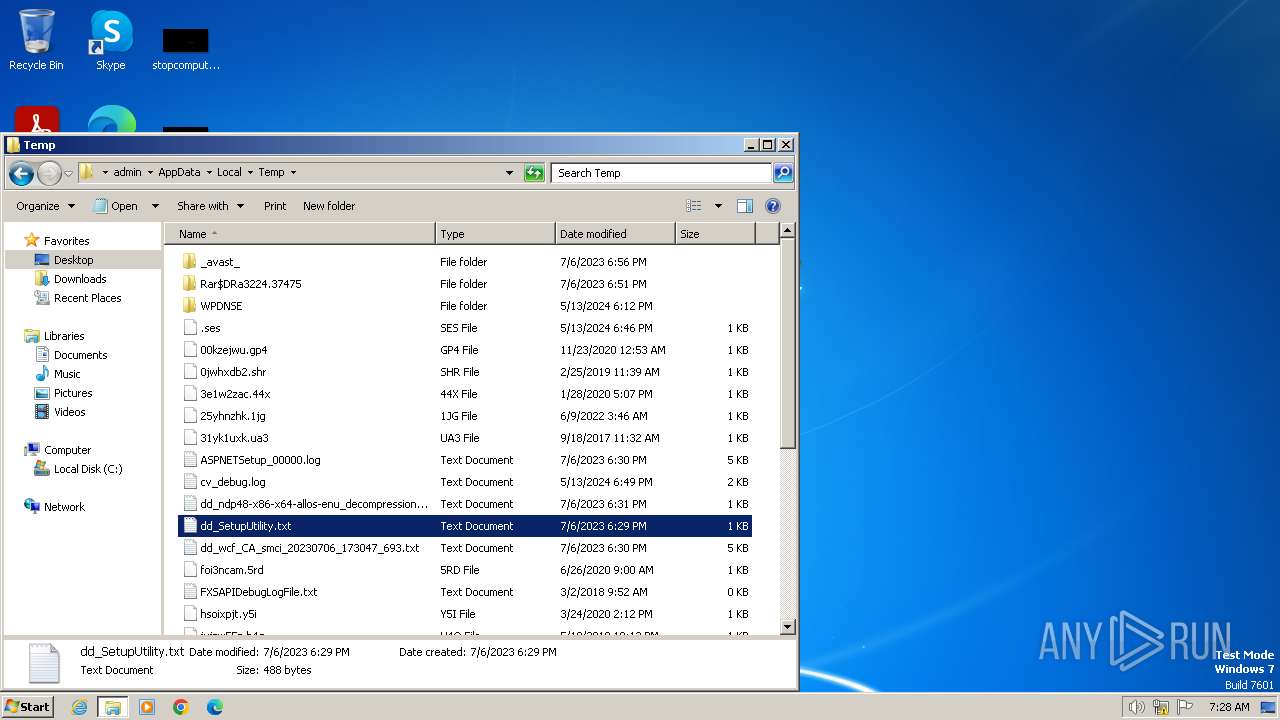
Task: Sort by the Size column header
Action: click(x=715, y=234)
